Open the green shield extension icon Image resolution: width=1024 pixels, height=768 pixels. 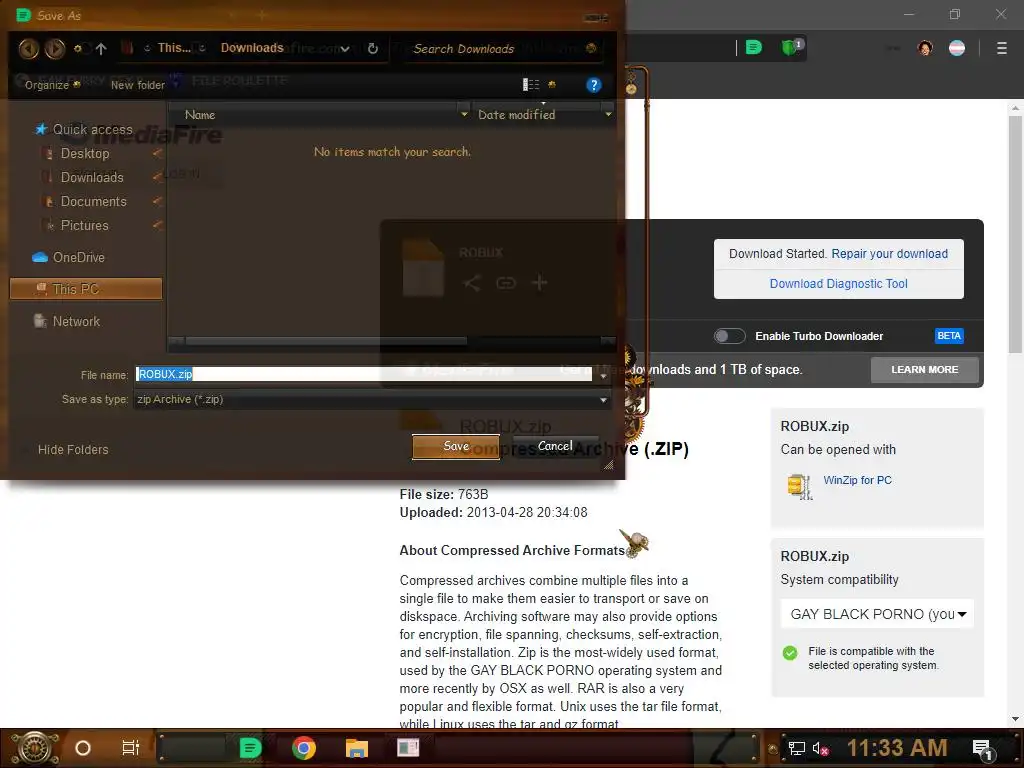(x=790, y=47)
